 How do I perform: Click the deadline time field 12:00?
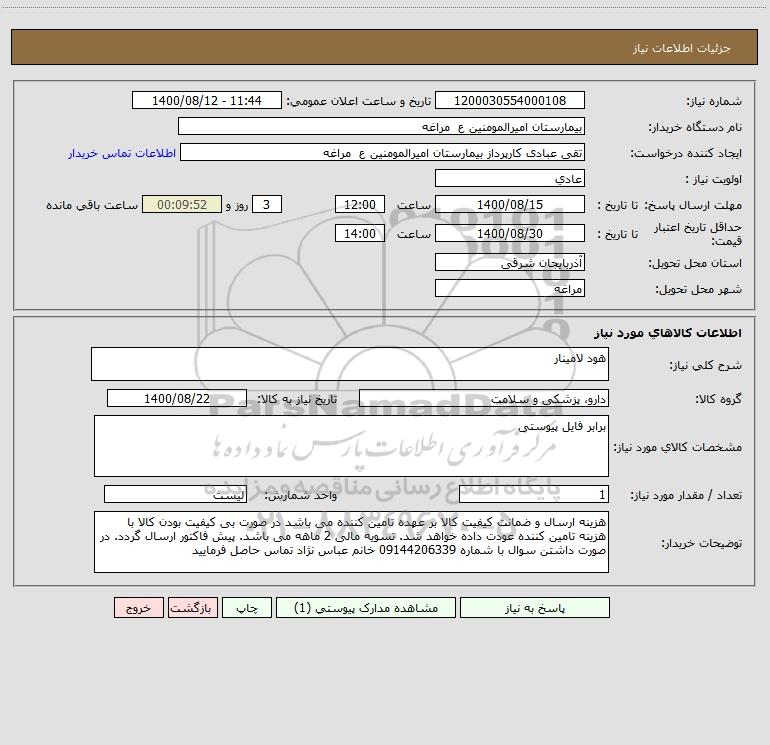tap(359, 204)
